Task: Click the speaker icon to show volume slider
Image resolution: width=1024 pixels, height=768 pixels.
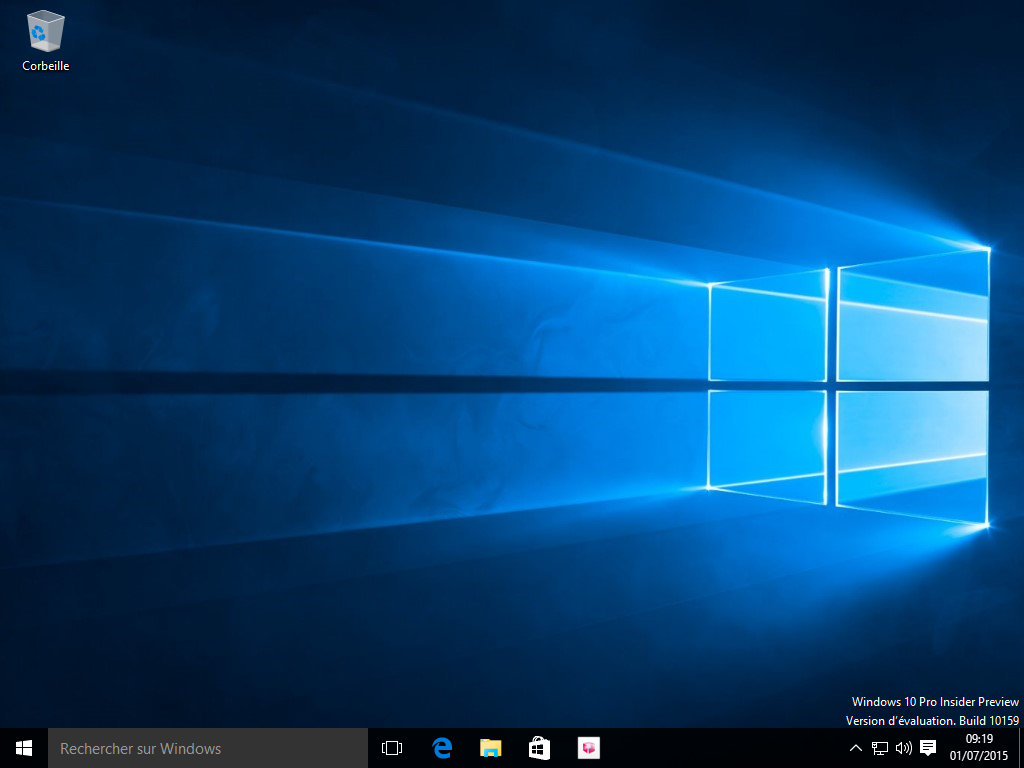Action: [903, 747]
